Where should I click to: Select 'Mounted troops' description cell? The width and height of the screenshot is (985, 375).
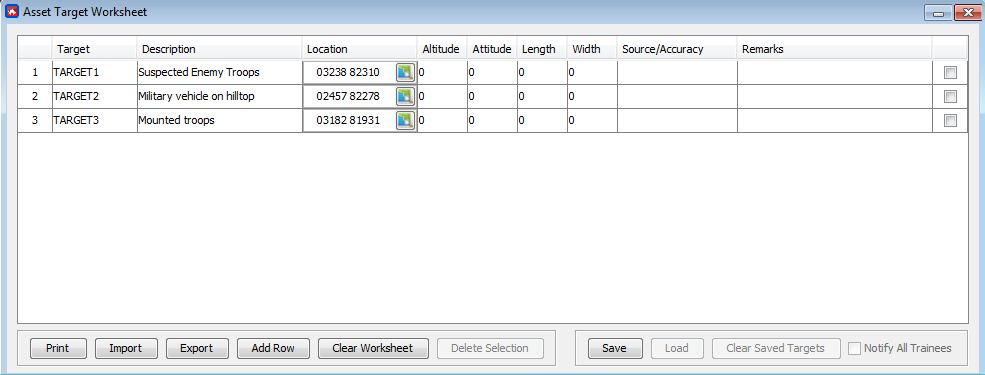[219, 121]
